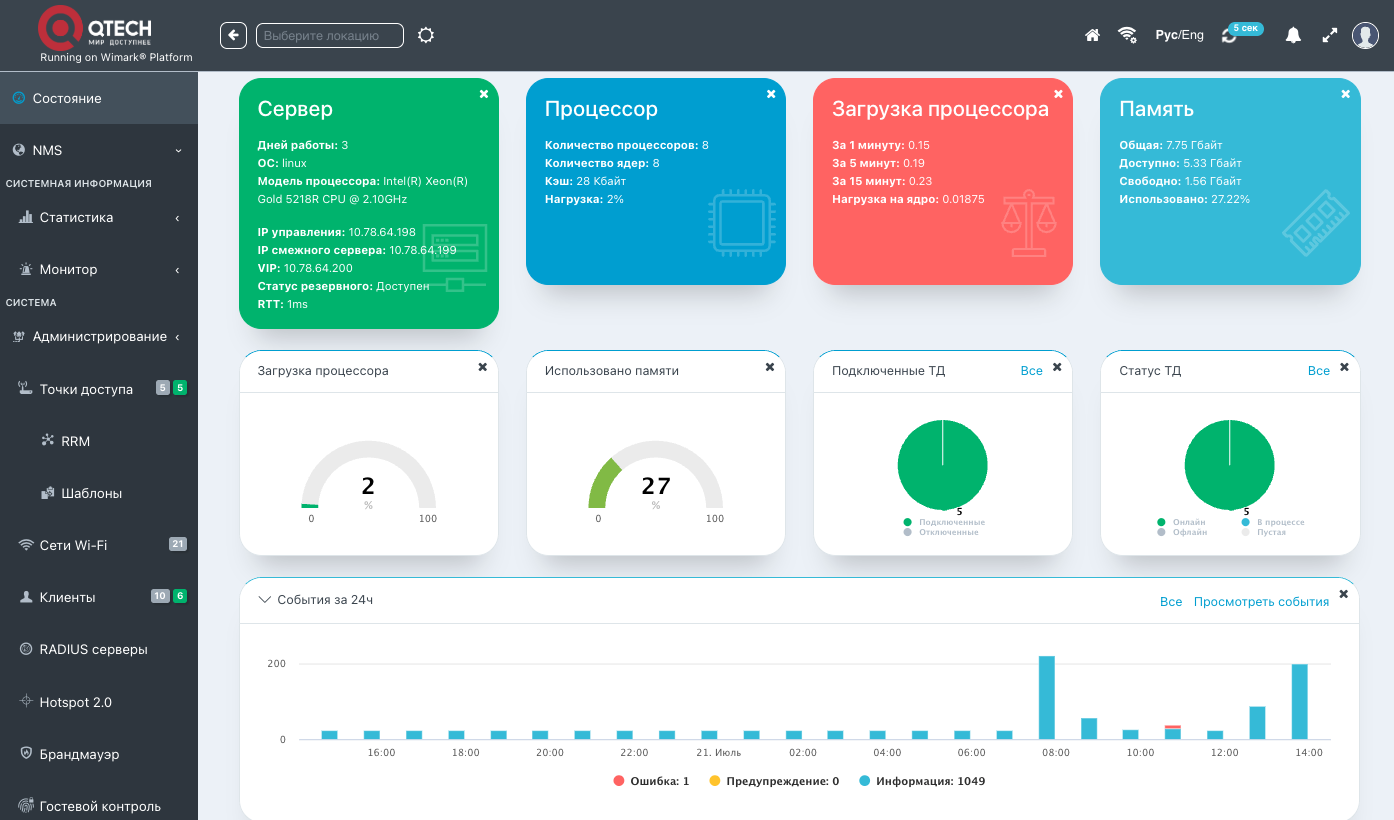Toggle the Информация series in chart legend
1394x820 pixels.
(x=921, y=781)
